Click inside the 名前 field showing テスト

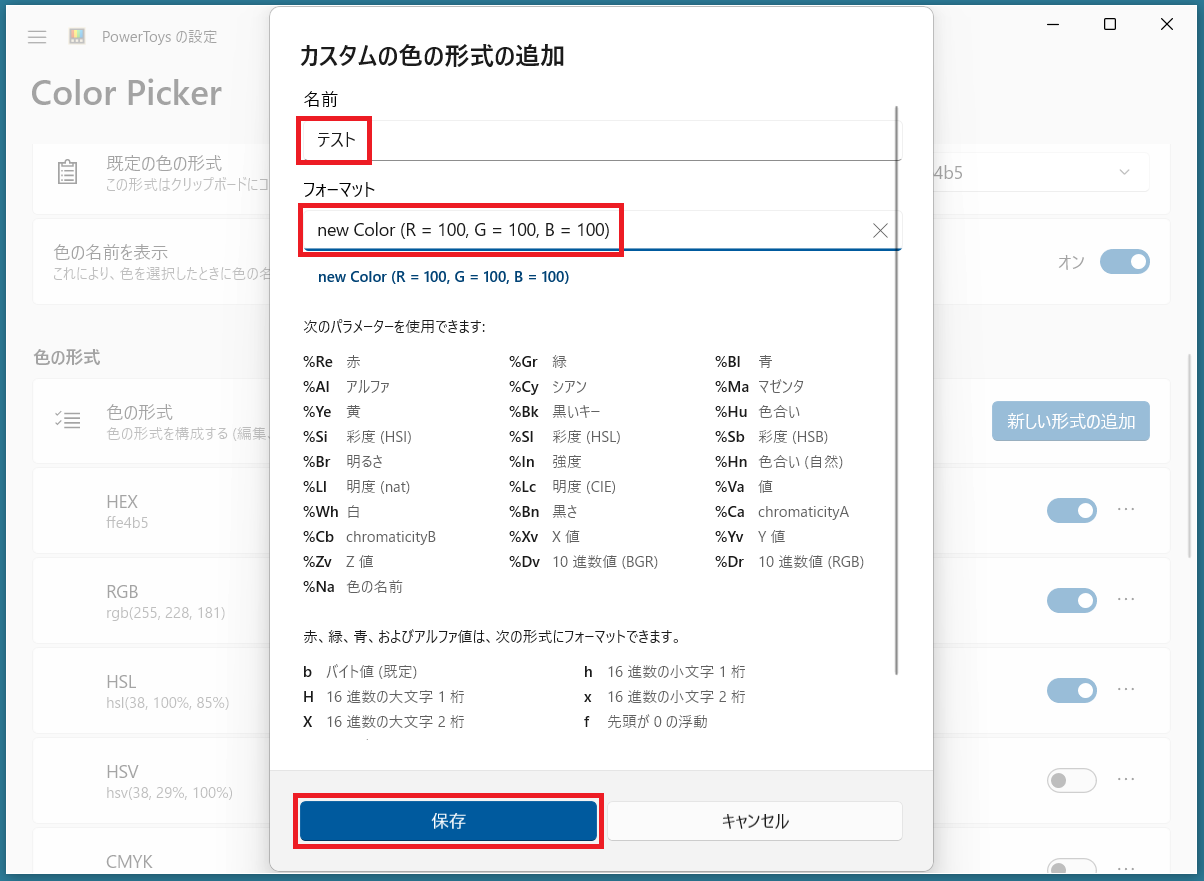pos(500,141)
